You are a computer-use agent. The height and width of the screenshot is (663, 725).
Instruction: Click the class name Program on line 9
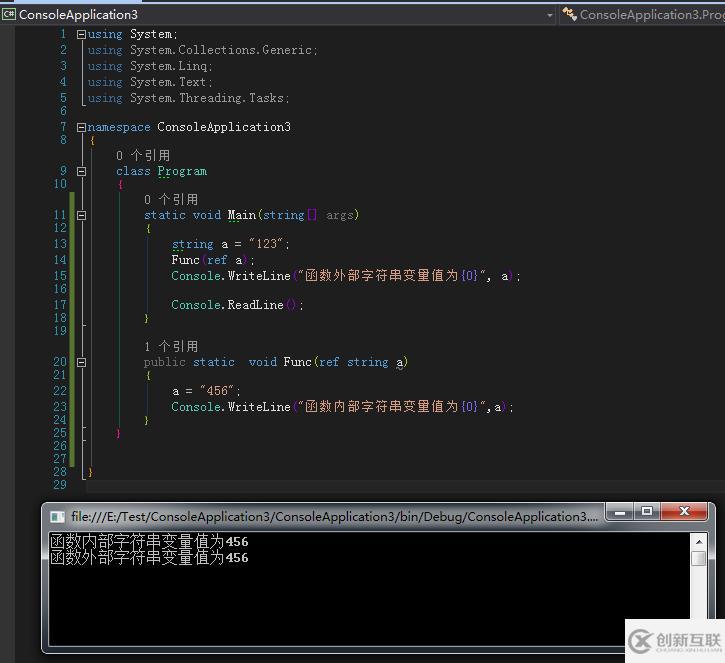[182, 172]
